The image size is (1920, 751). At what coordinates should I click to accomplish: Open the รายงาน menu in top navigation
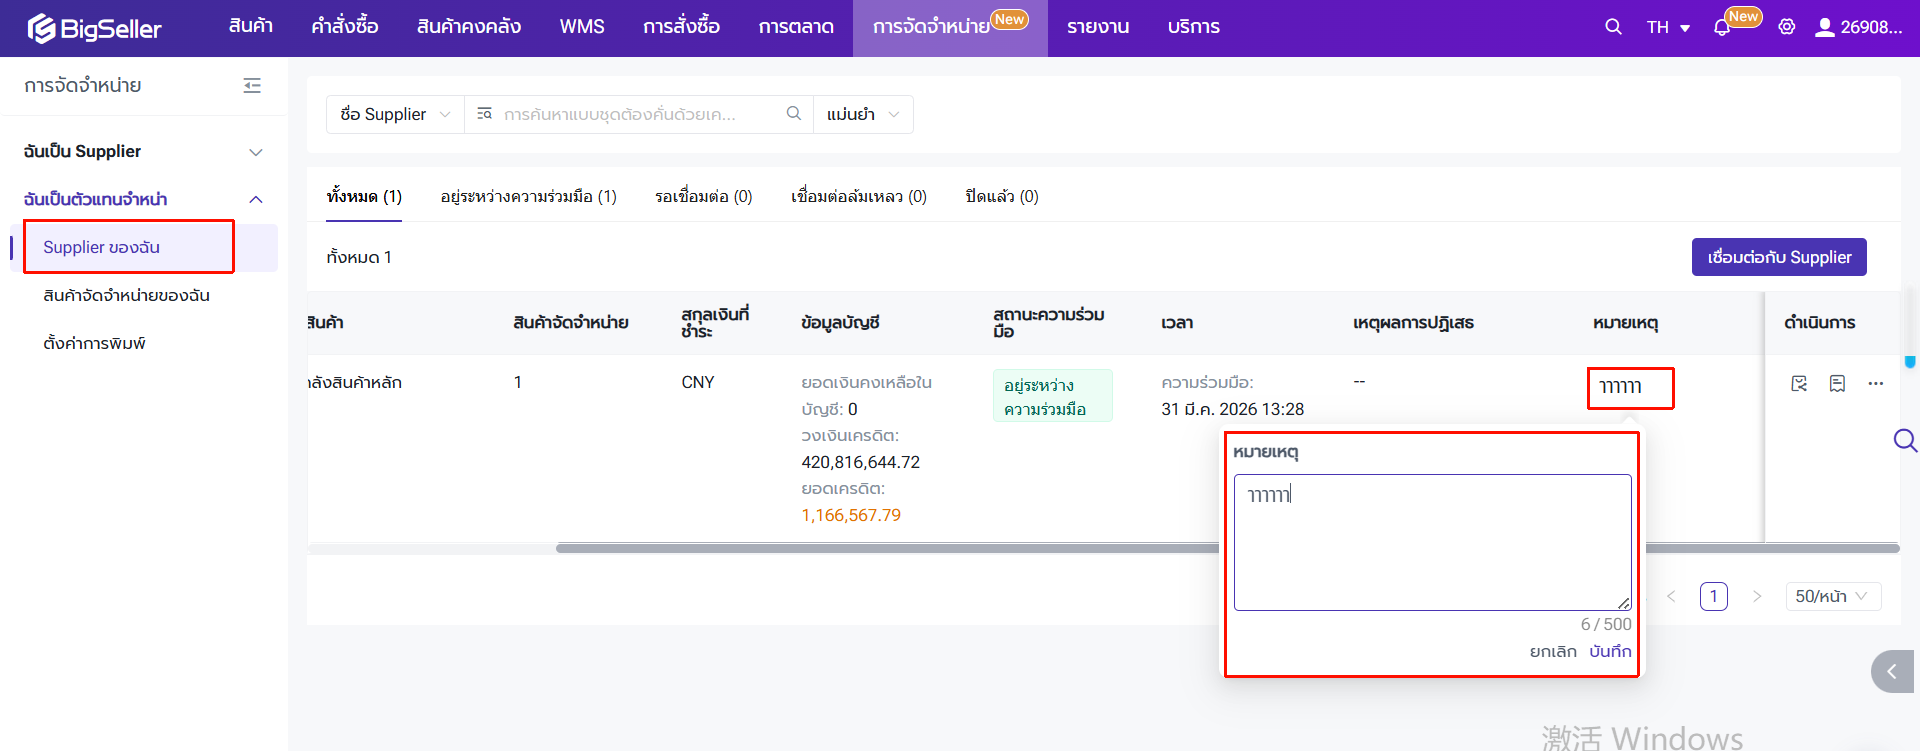1097,27
